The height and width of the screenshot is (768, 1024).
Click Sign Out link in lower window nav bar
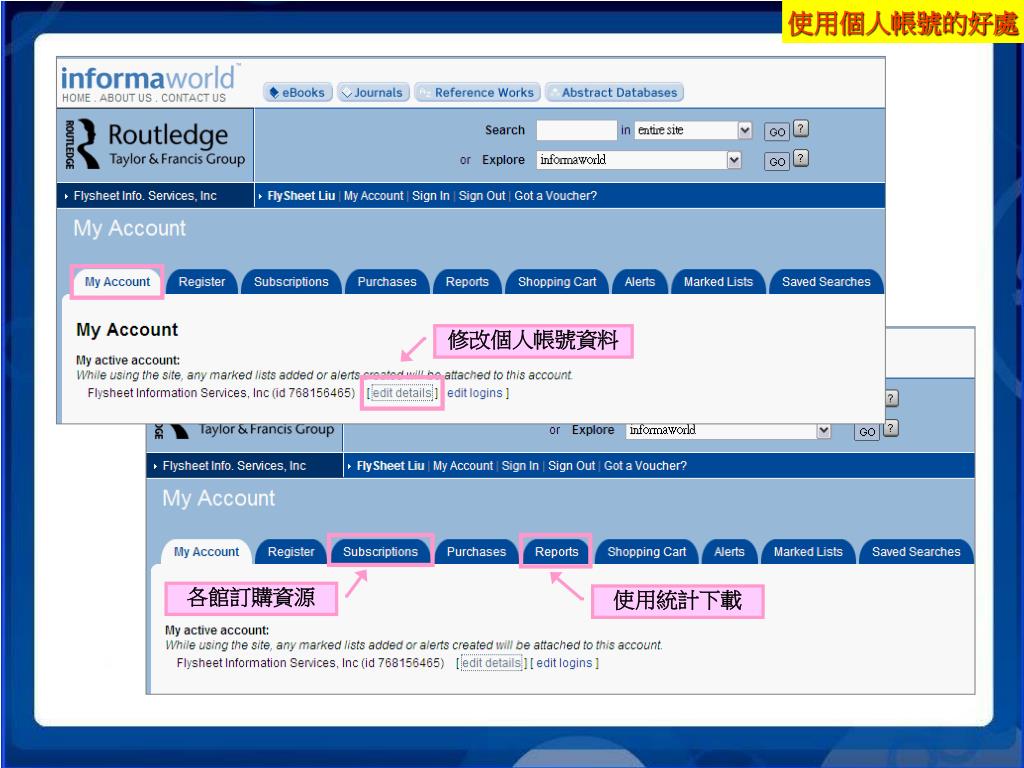[571, 466]
